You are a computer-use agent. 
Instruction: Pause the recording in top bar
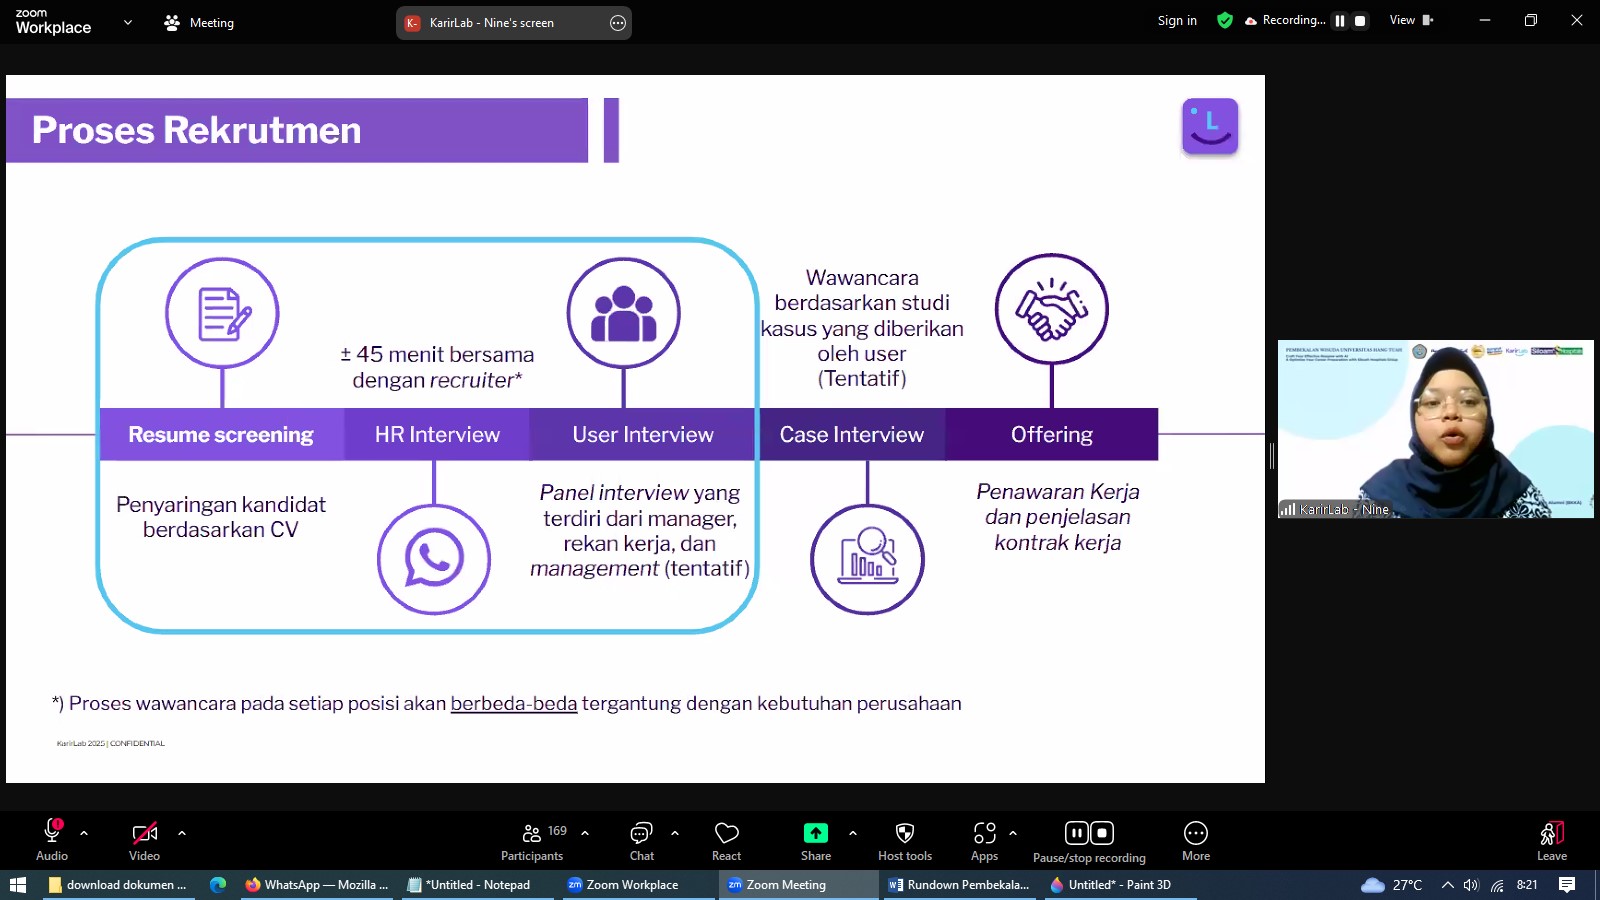pos(1340,21)
